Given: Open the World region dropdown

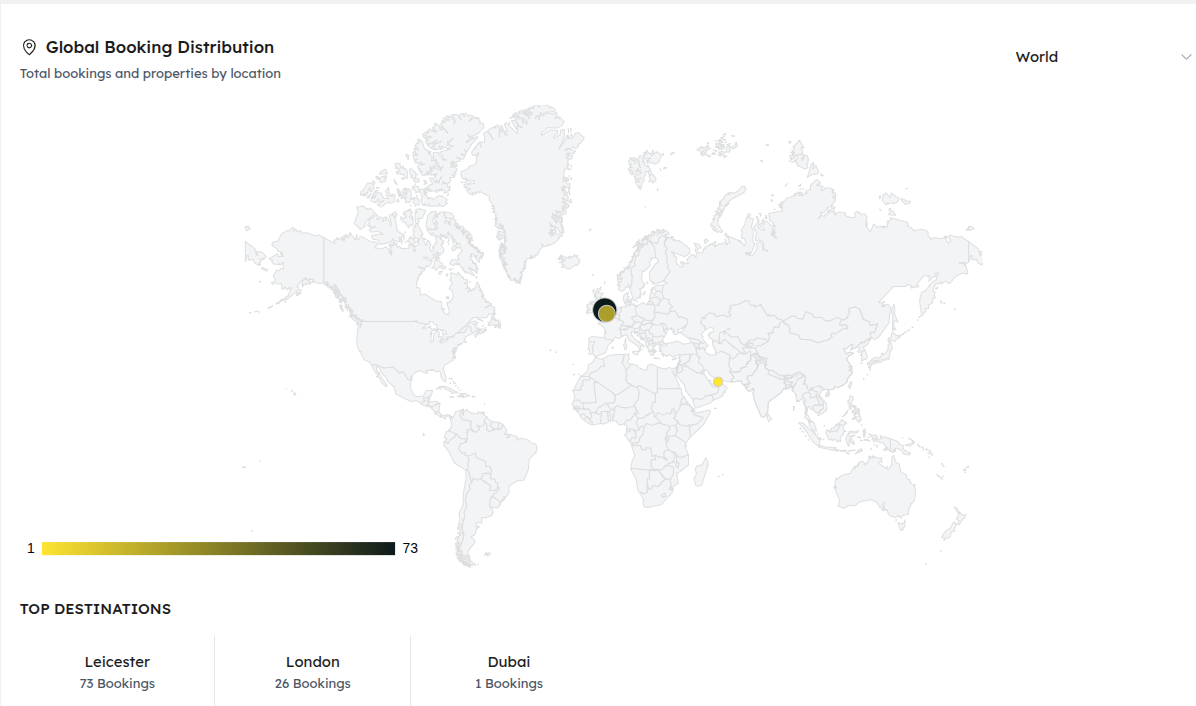Looking at the screenshot, I should pos(1100,57).
